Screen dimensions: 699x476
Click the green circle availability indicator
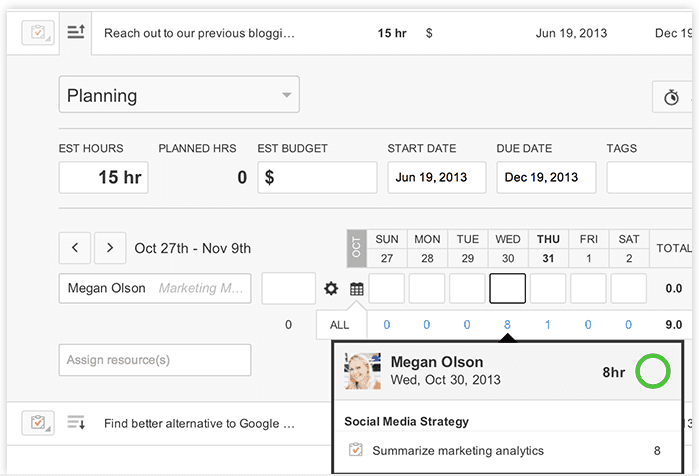tap(653, 372)
